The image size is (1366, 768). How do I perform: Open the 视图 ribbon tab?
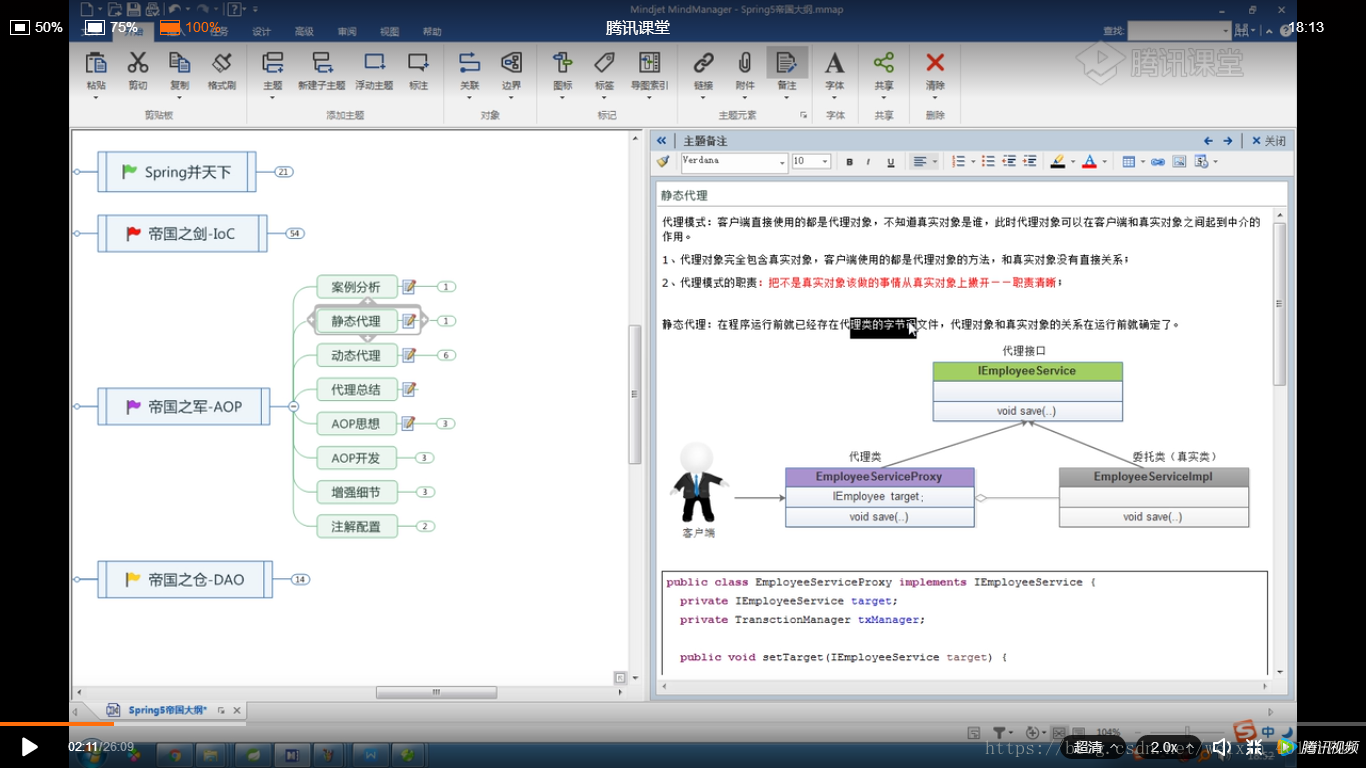click(390, 32)
